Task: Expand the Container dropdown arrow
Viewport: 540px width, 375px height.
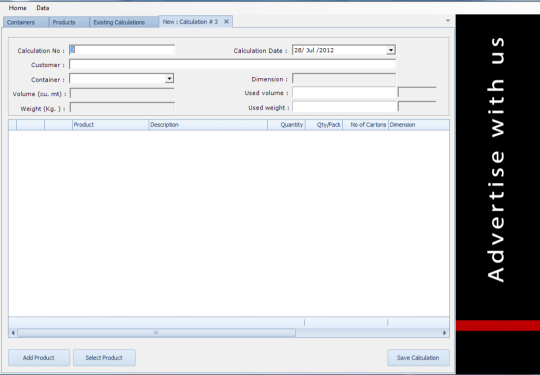Action: click(x=169, y=79)
